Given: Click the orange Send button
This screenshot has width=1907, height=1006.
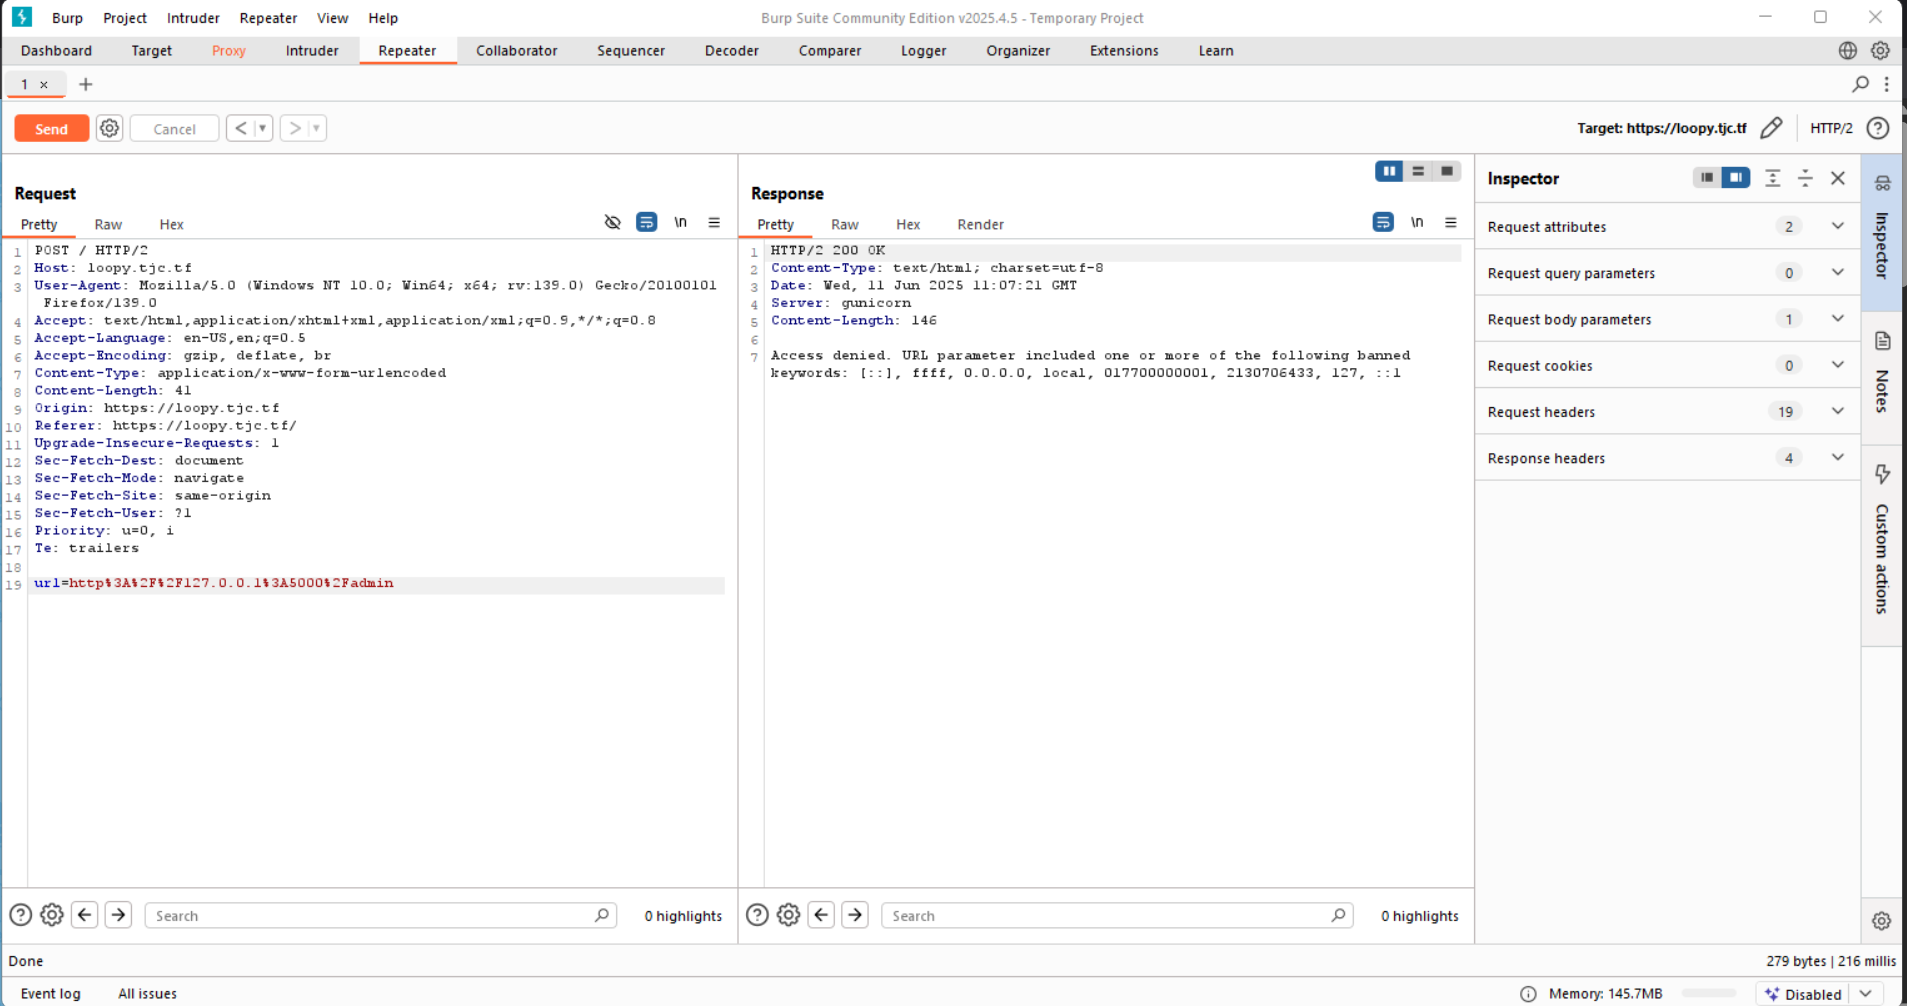Looking at the screenshot, I should (x=51, y=129).
